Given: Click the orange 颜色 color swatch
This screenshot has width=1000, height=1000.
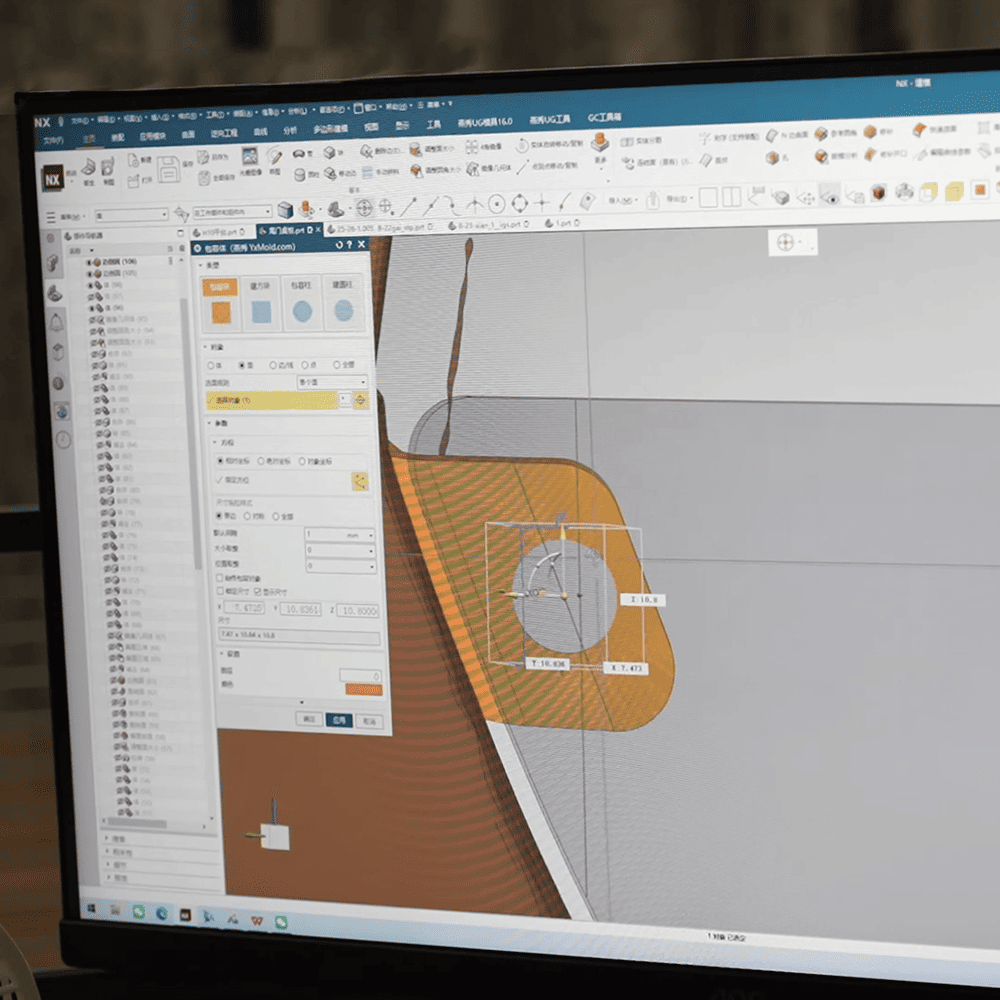Looking at the screenshot, I should pyautogui.click(x=364, y=689).
